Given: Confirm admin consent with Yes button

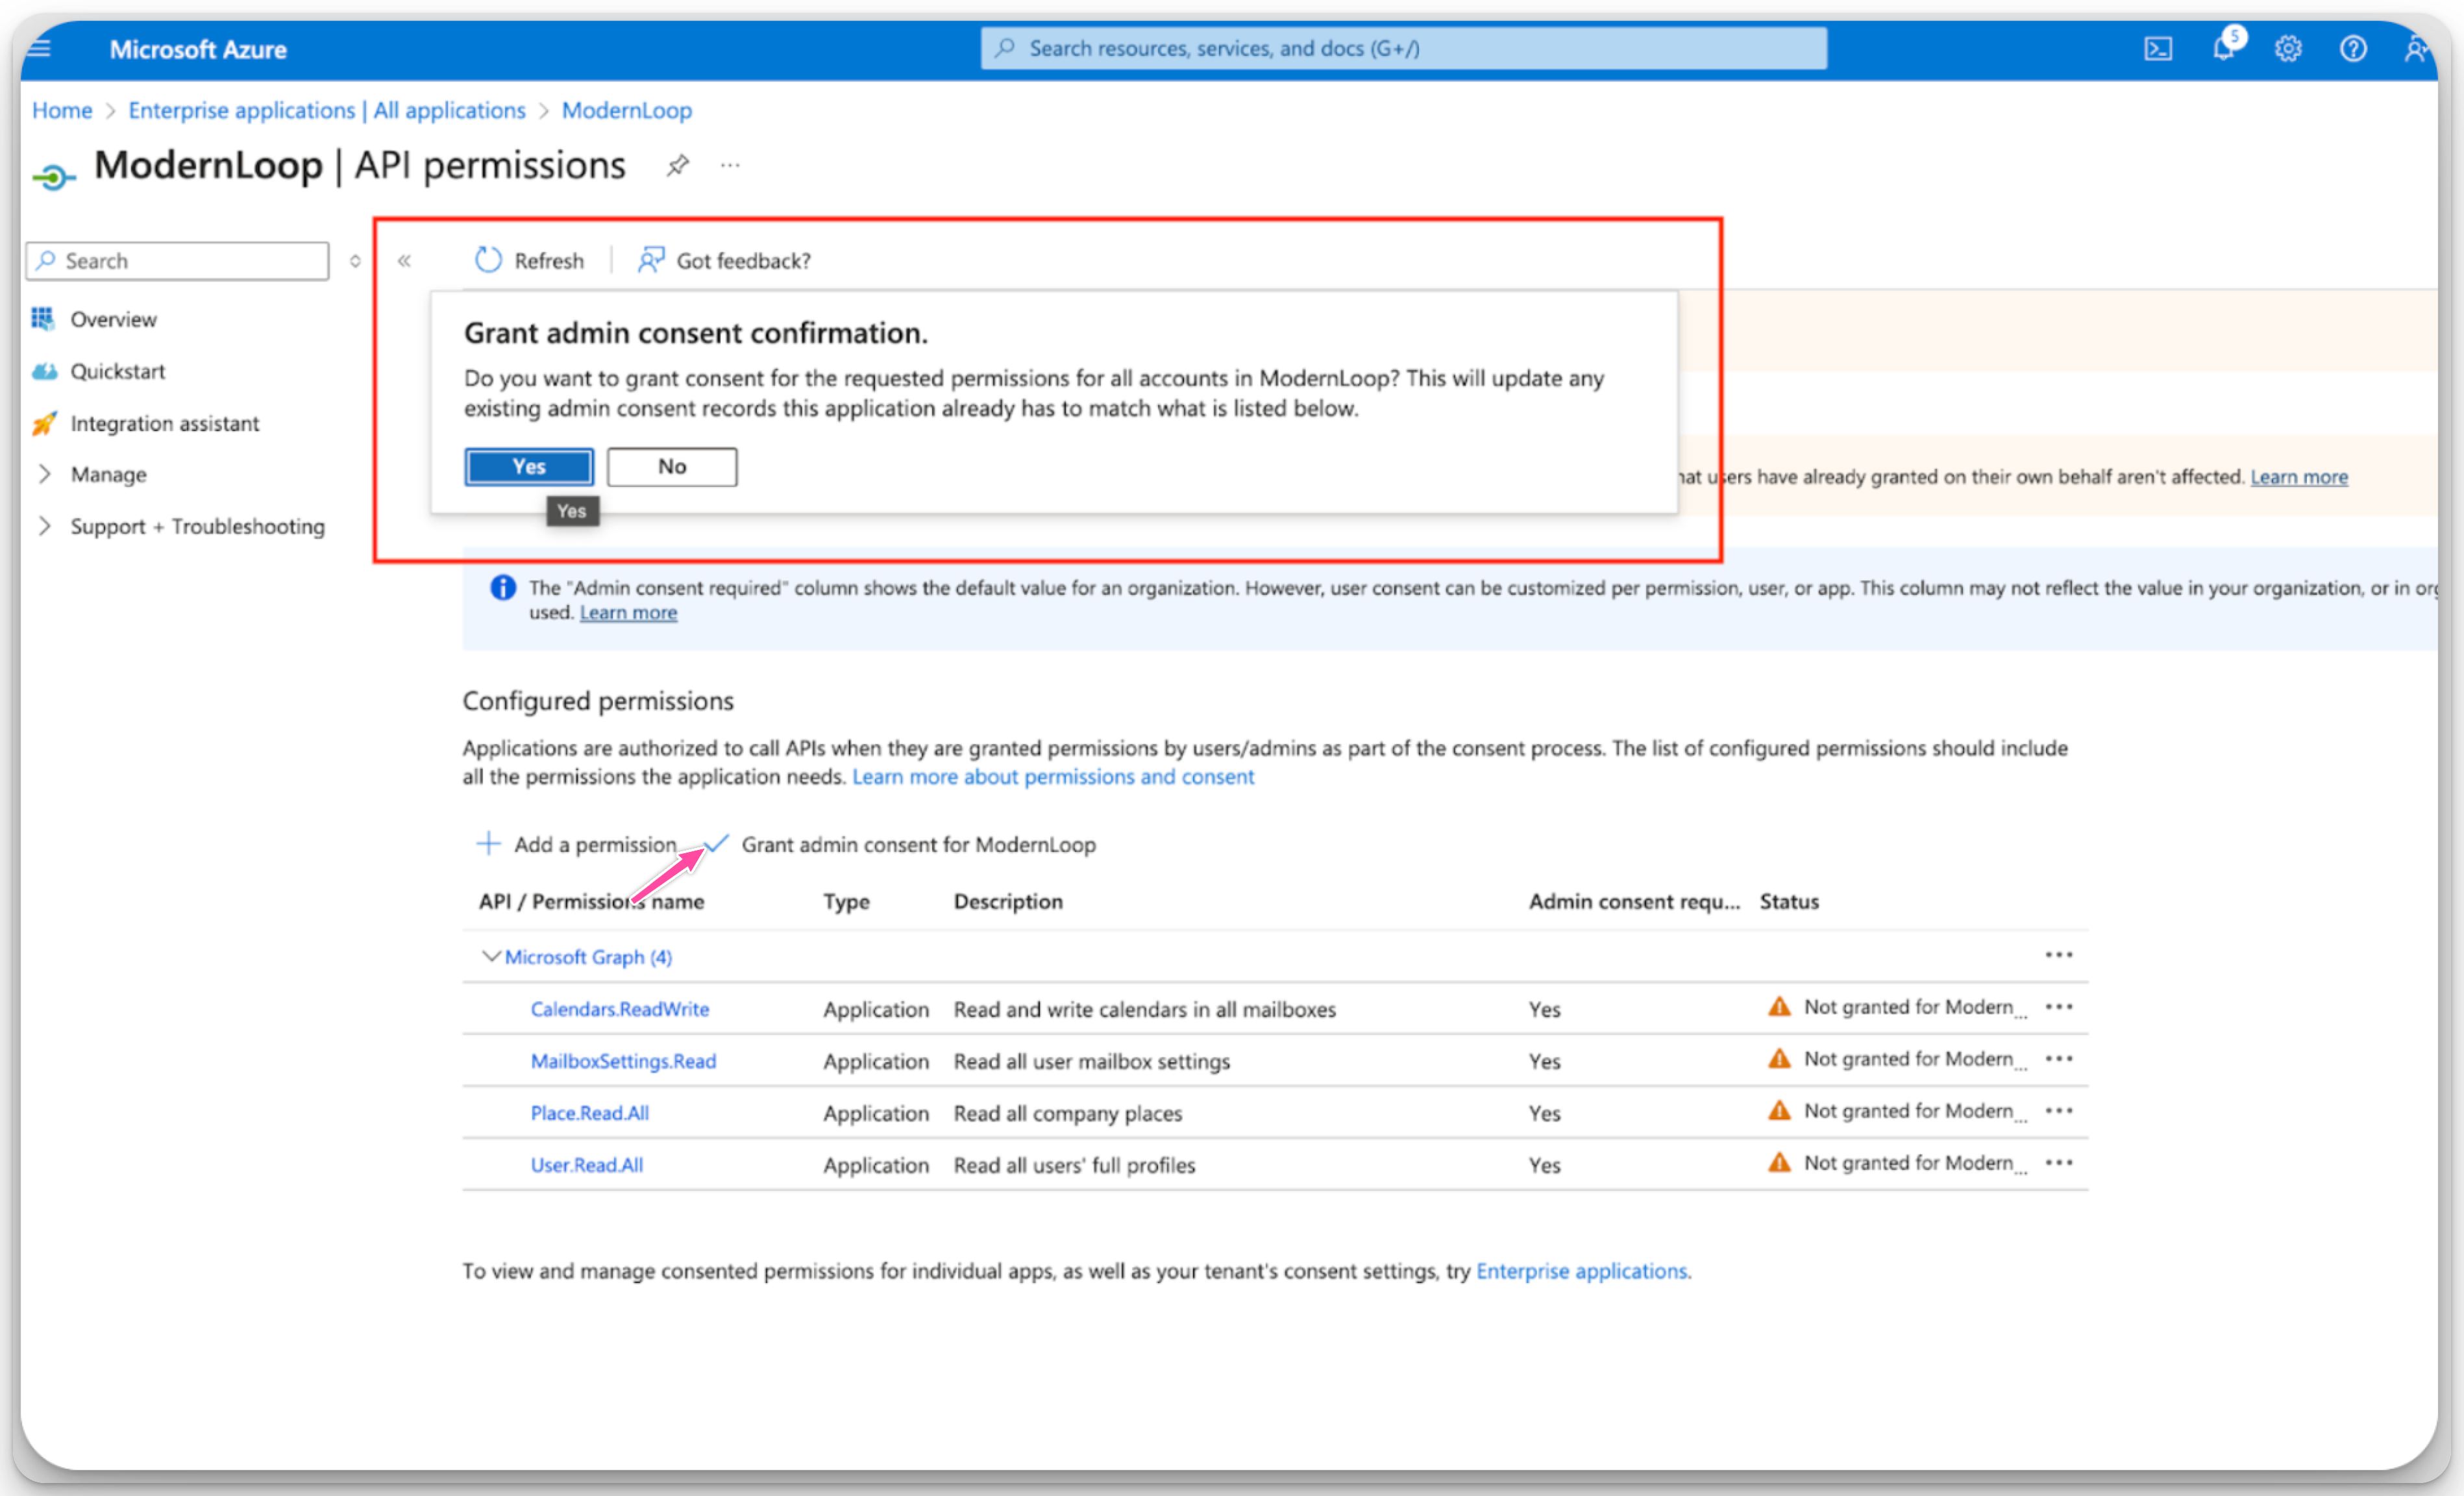Looking at the screenshot, I should click(529, 467).
